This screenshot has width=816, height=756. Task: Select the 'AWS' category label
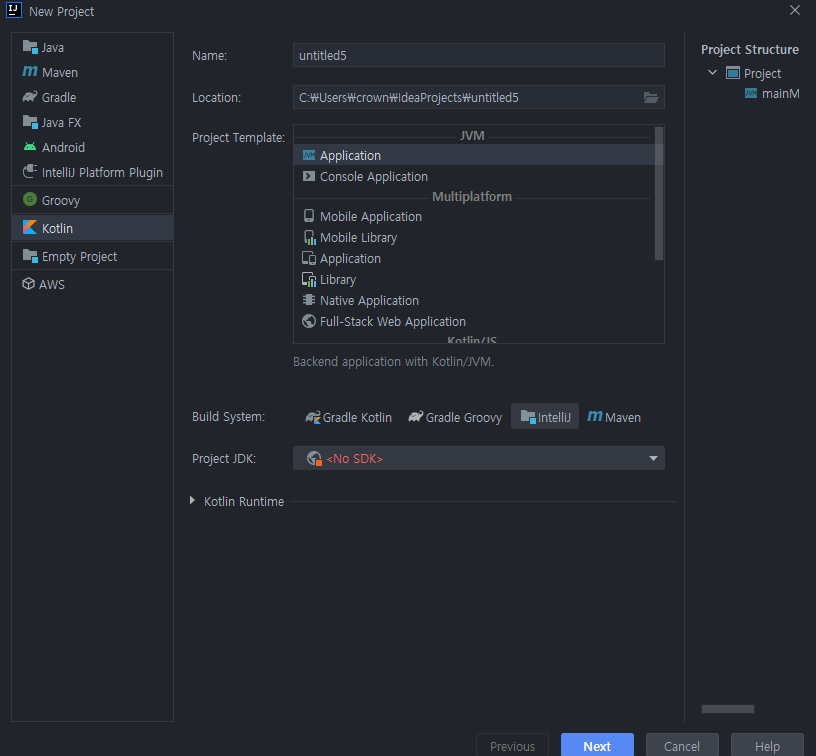[52, 285]
